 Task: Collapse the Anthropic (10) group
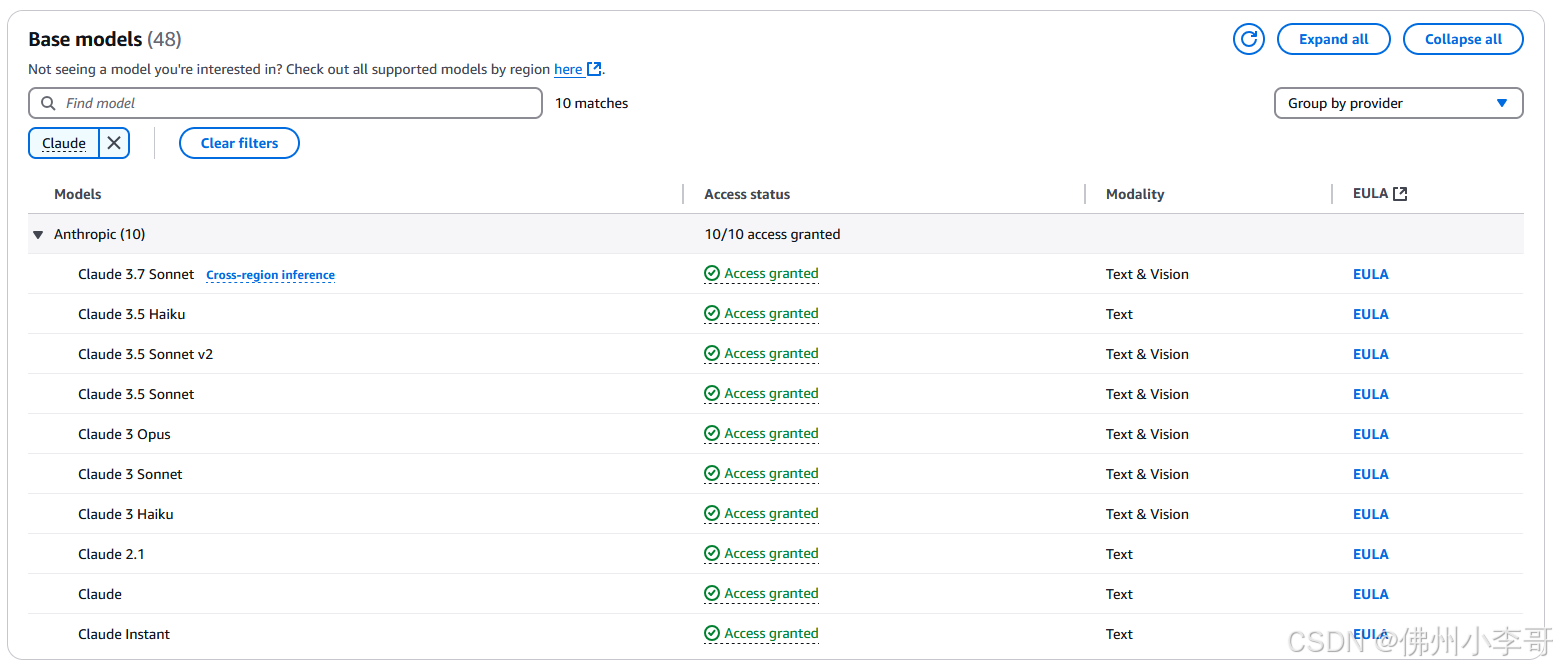tap(38, 235)
